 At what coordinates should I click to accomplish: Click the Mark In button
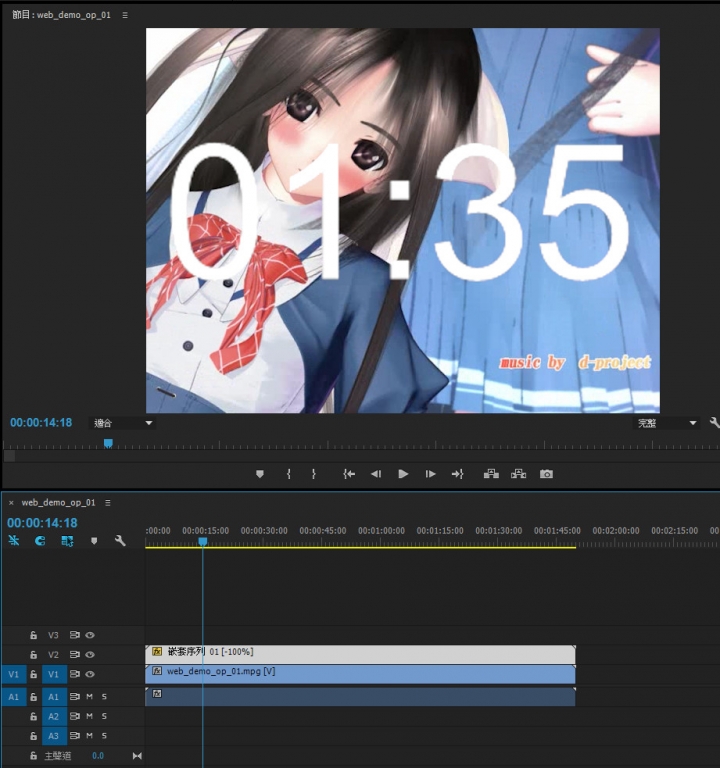pyautogui.click(x=289, y=474)
